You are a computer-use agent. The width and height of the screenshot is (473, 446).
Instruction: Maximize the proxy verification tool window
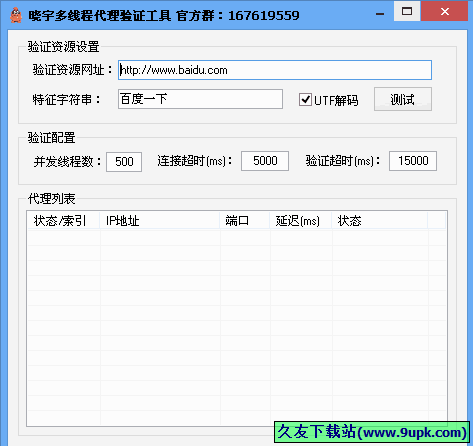(407, 12)
